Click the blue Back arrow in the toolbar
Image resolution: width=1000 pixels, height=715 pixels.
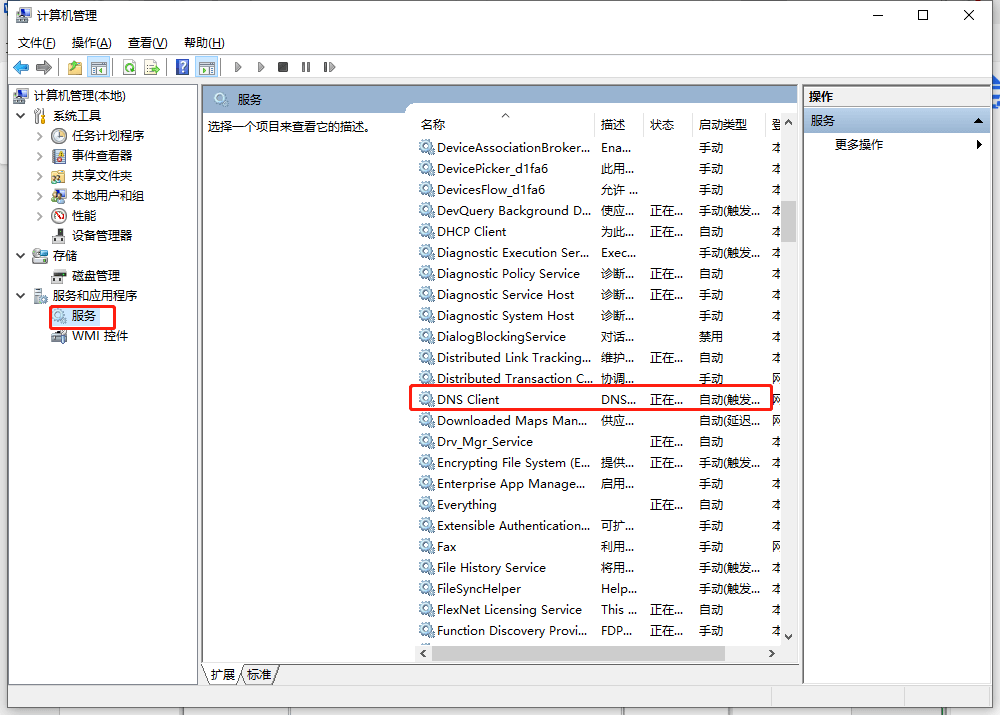point(21,67)
